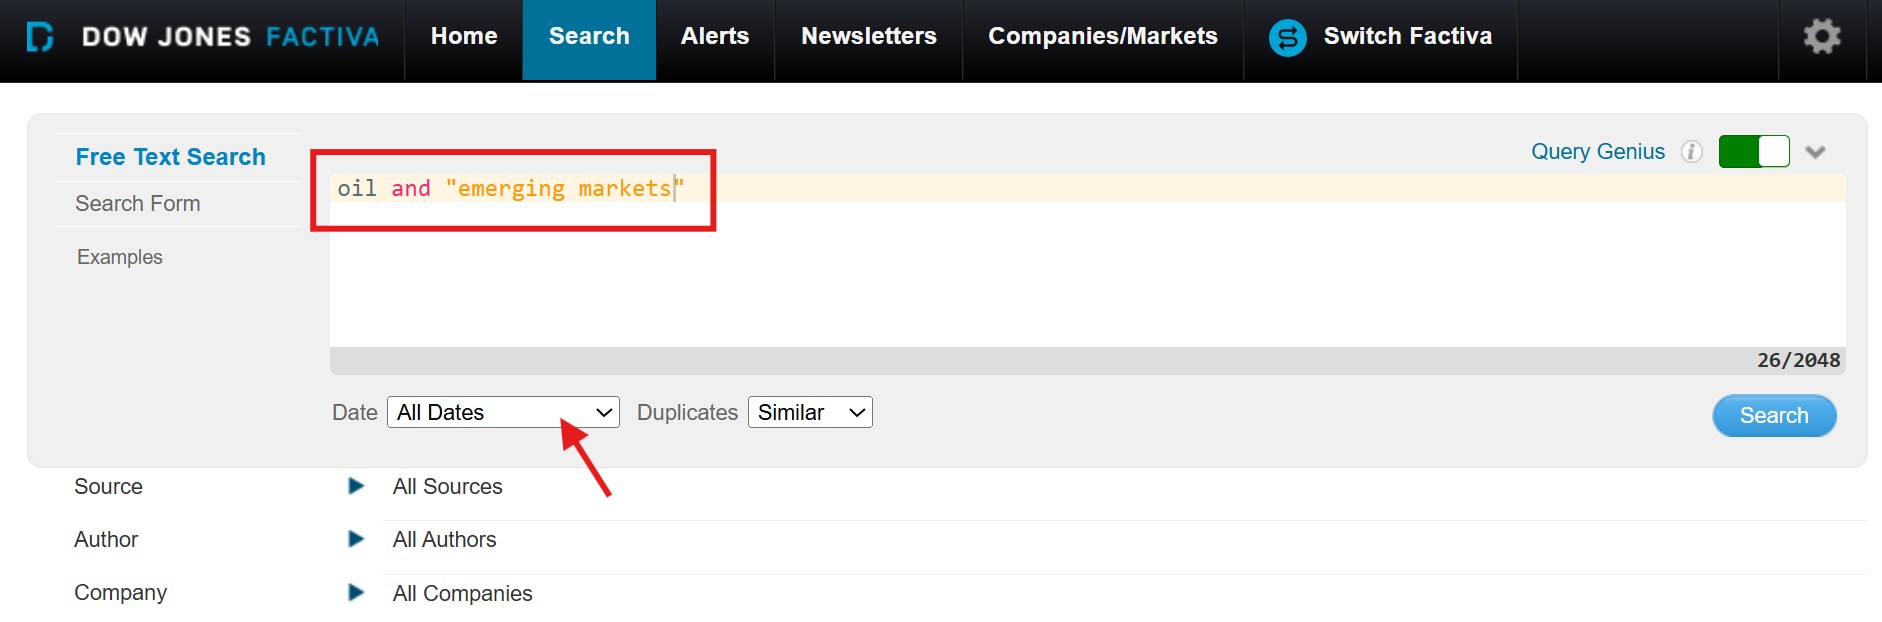
Task: Click the Switch Factiva menu label
Action: pos(1407,37)
